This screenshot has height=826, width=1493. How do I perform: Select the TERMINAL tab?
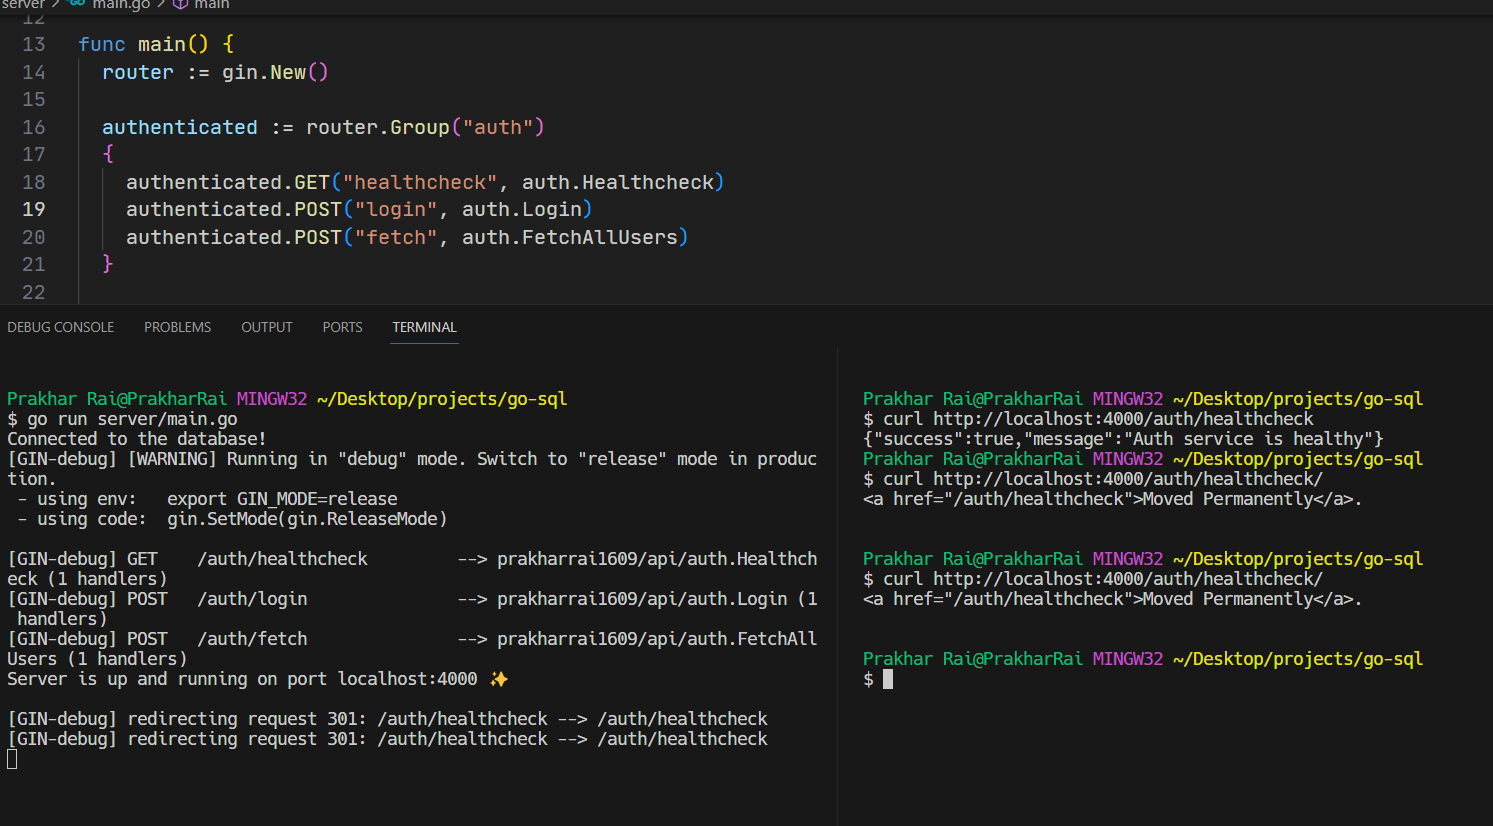coord(424,327)
